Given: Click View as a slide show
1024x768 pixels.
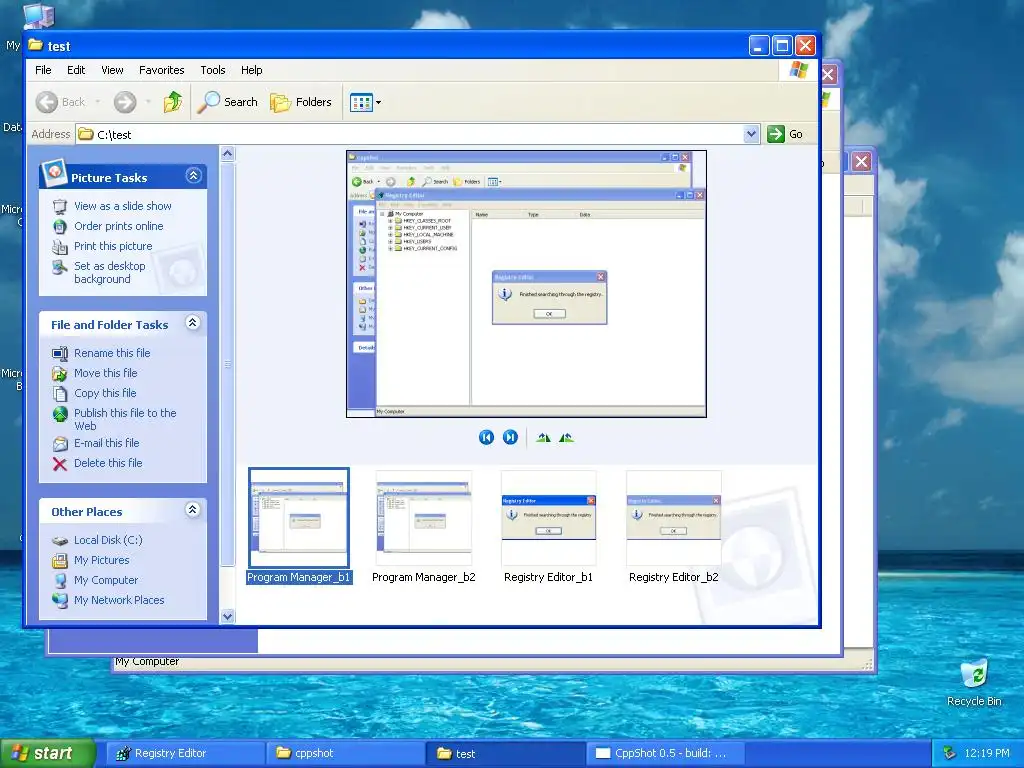Looking at the screenshot, I should [123, 206].
